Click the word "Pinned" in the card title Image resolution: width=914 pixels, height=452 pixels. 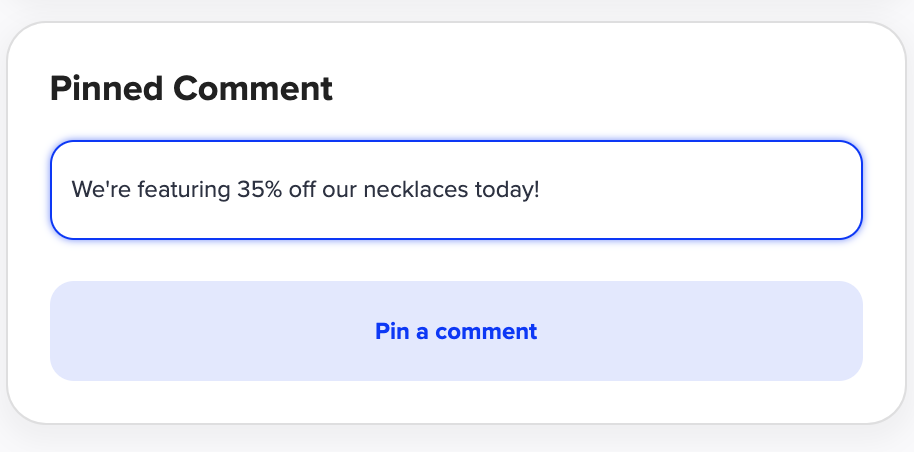(x=107, y=89)
